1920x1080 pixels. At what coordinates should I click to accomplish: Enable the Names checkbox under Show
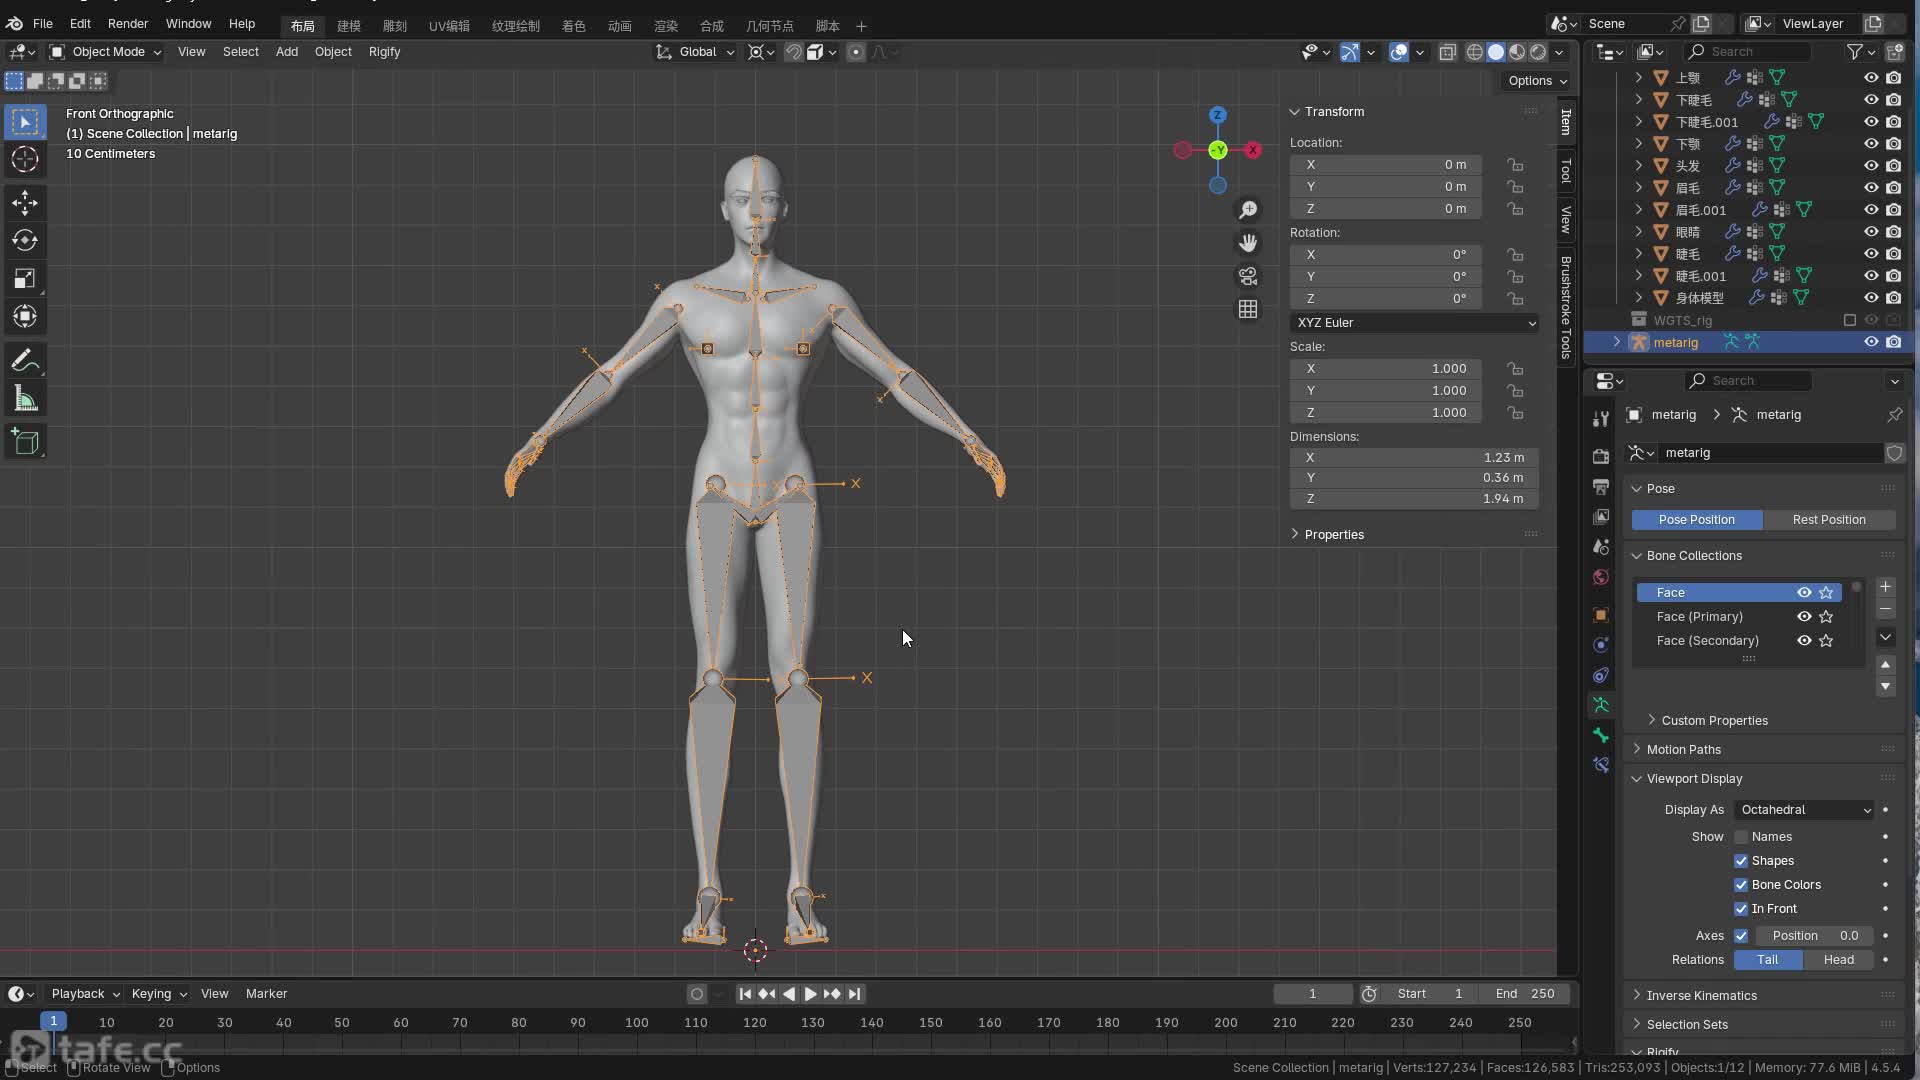(1741, 837)
